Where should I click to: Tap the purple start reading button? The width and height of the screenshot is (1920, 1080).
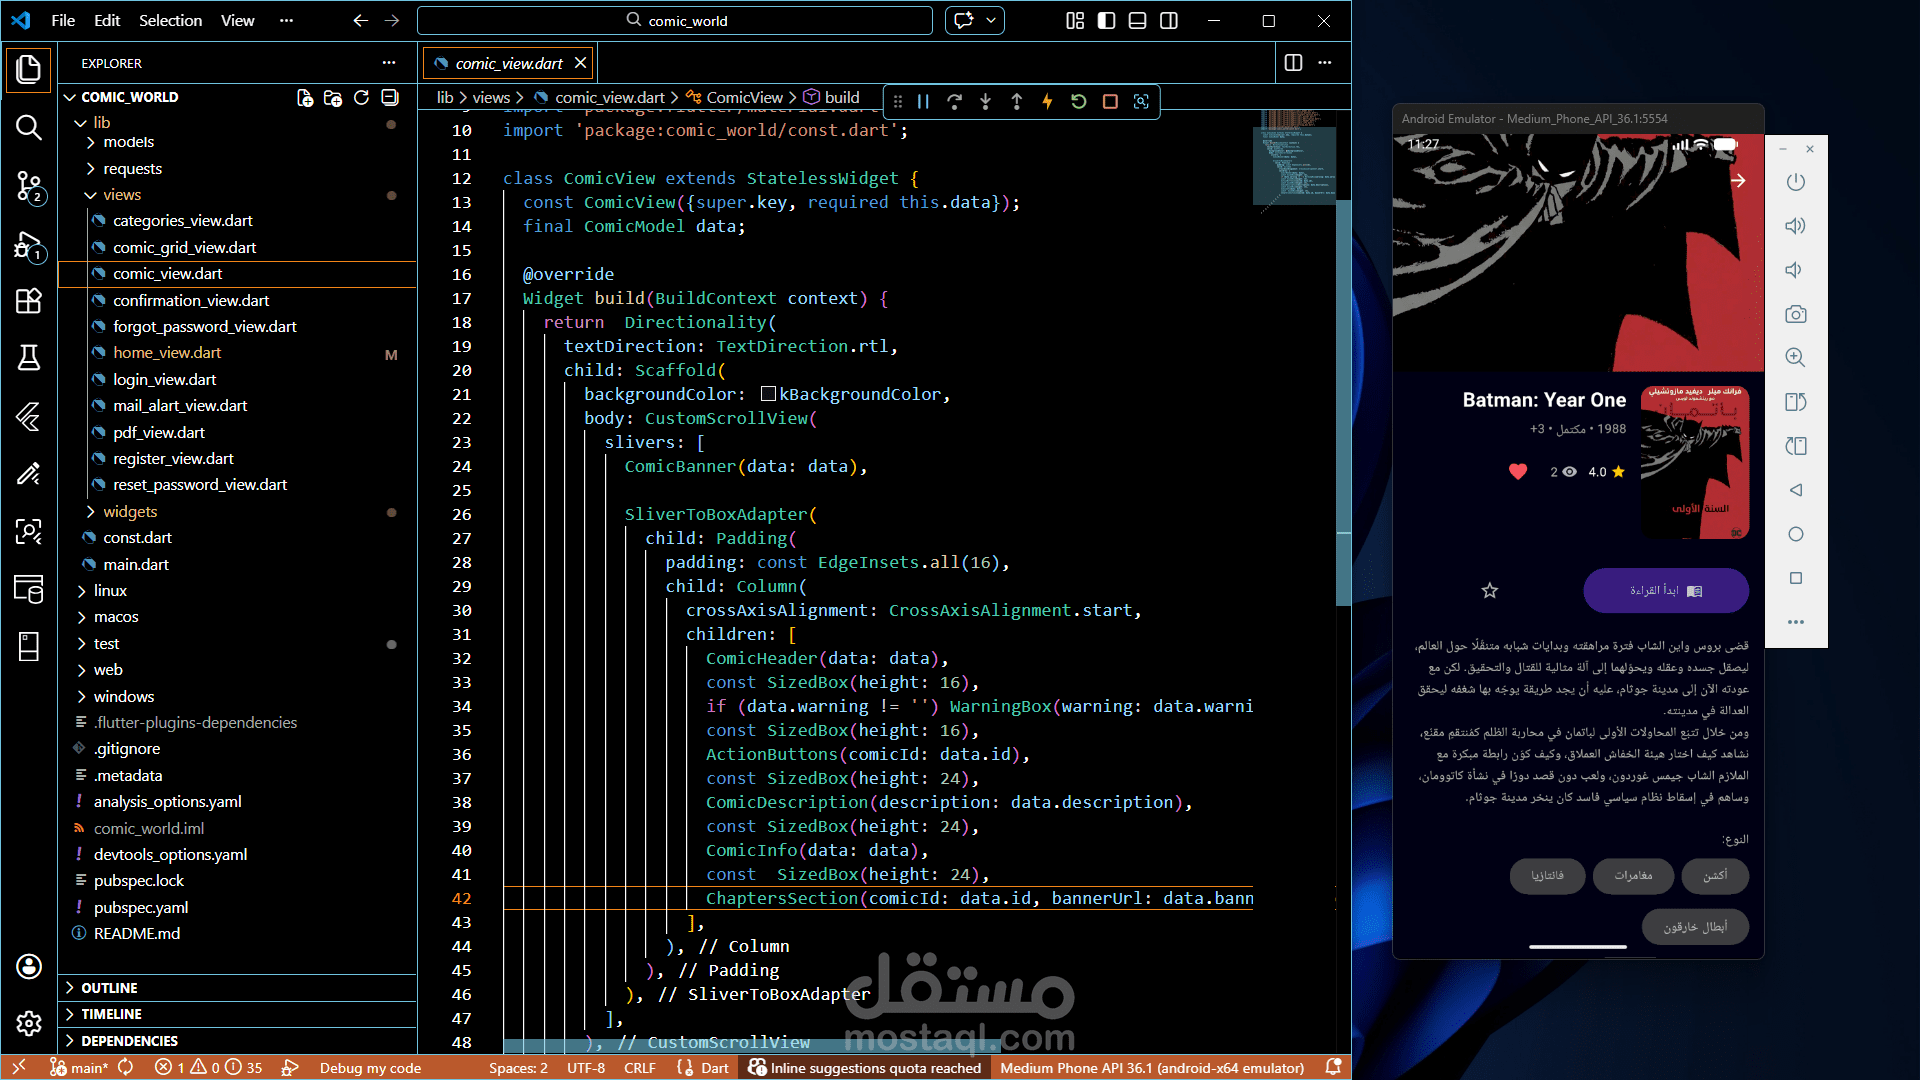1665,591
